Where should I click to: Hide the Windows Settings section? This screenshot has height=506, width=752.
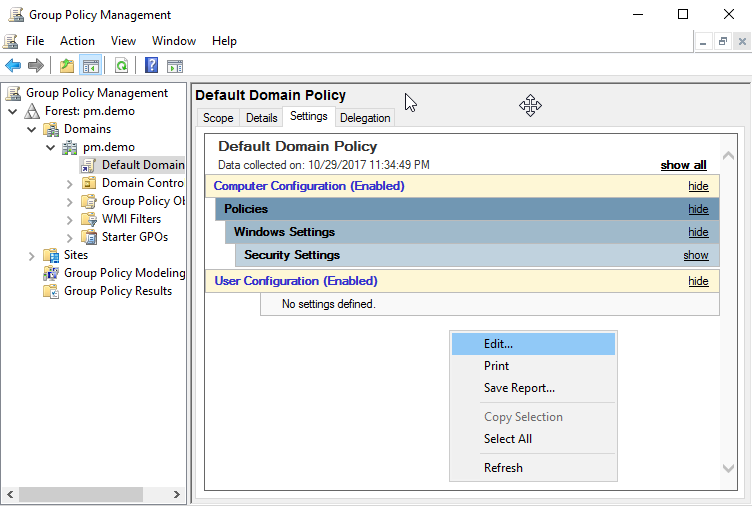698,232
